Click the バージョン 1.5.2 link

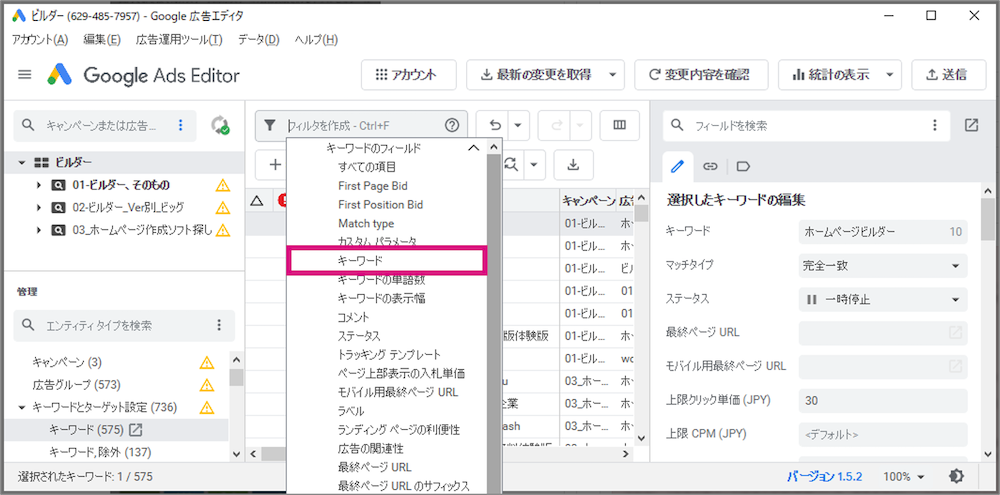point(825,476)
